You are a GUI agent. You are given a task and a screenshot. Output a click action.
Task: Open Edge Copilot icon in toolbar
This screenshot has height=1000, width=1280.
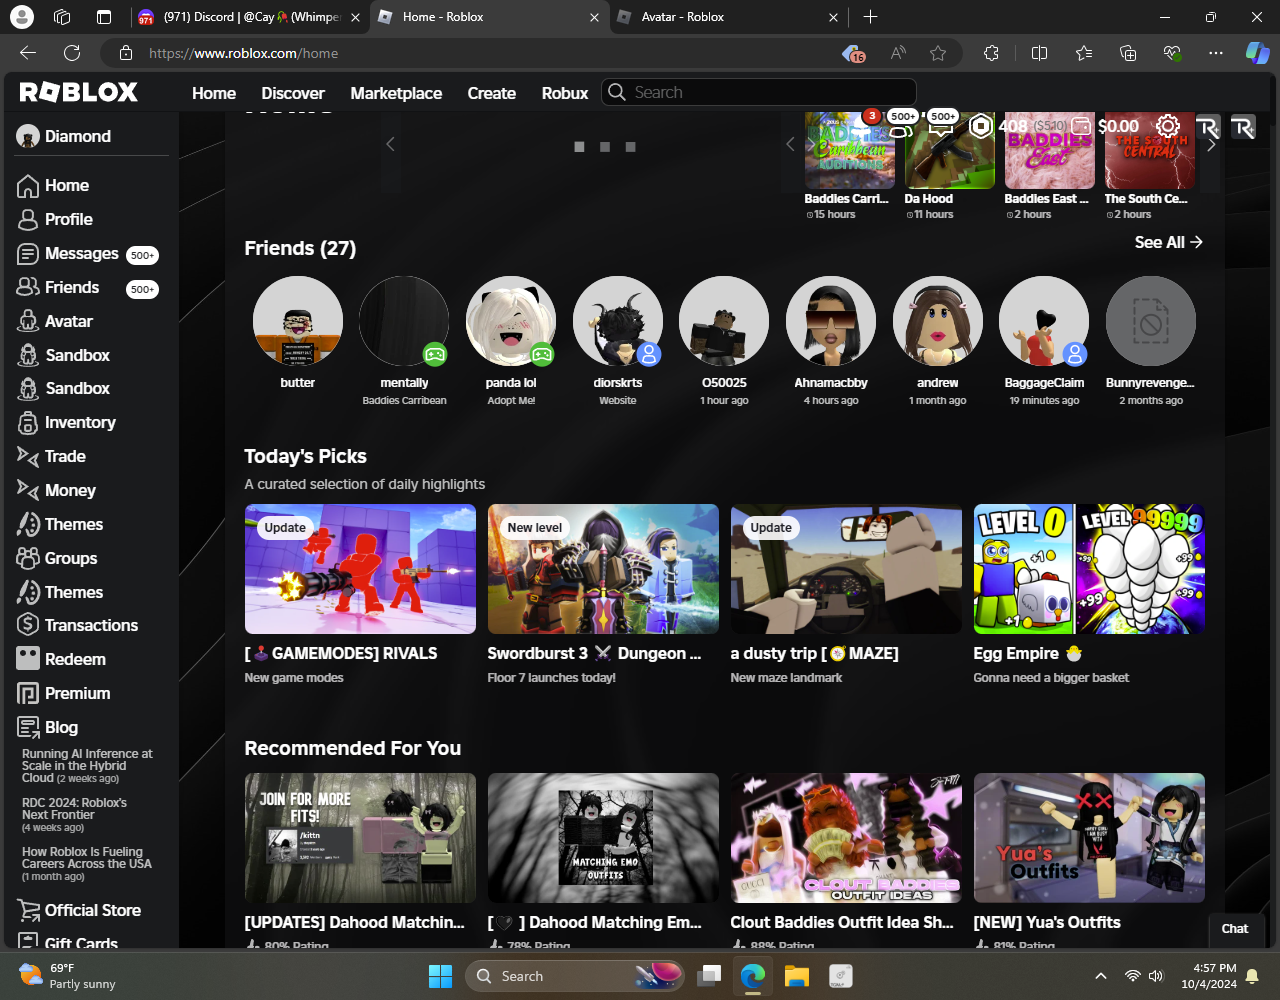[1257, 53]
